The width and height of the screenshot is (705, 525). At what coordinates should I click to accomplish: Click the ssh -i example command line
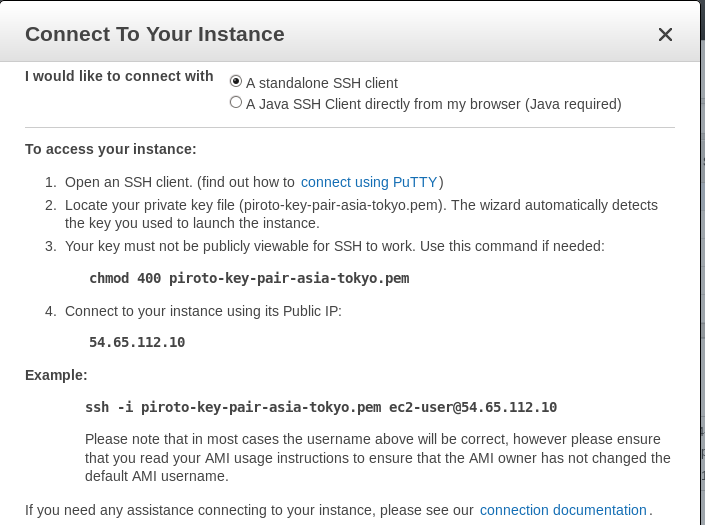(x=321, y=407)
